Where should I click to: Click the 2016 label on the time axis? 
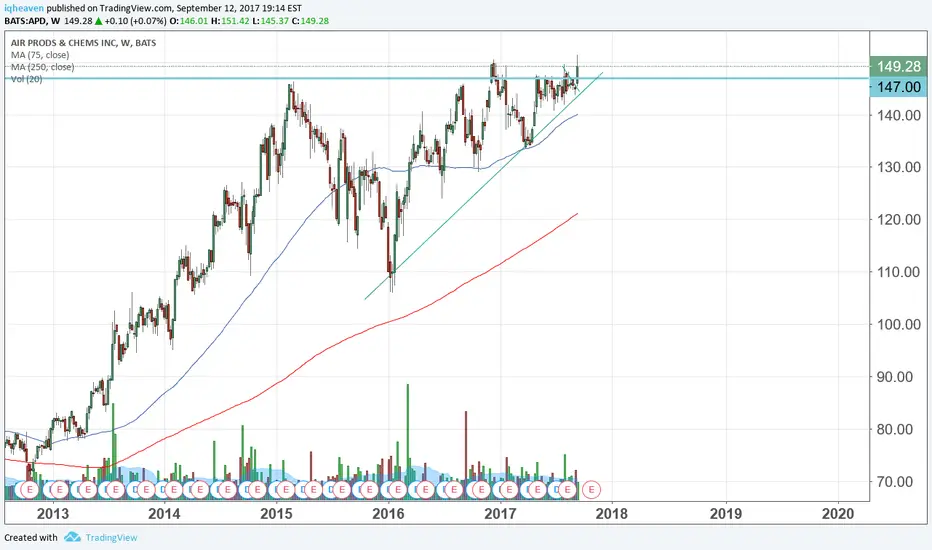click(x=388, y=513)
